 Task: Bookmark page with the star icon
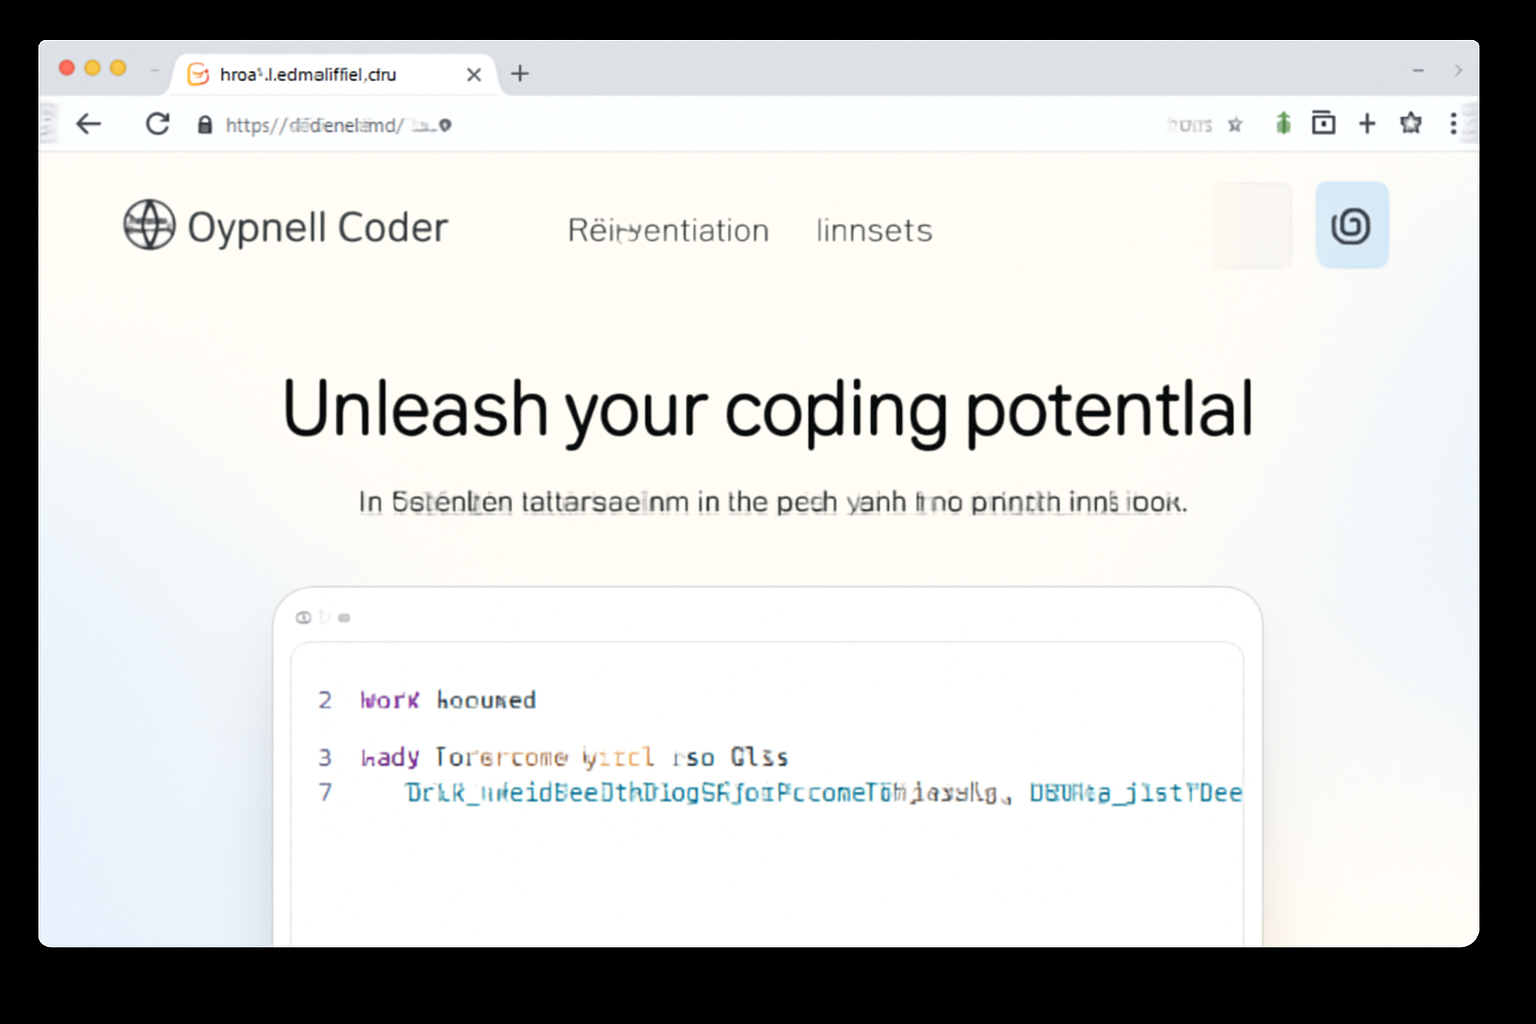pos(1235,125)
